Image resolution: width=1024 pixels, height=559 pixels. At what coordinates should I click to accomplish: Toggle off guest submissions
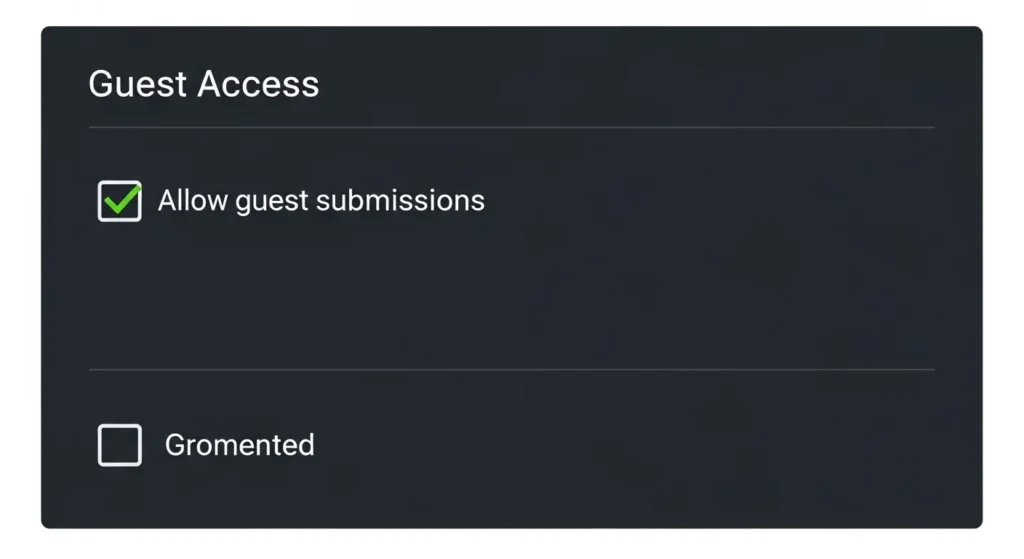point(119,201)
